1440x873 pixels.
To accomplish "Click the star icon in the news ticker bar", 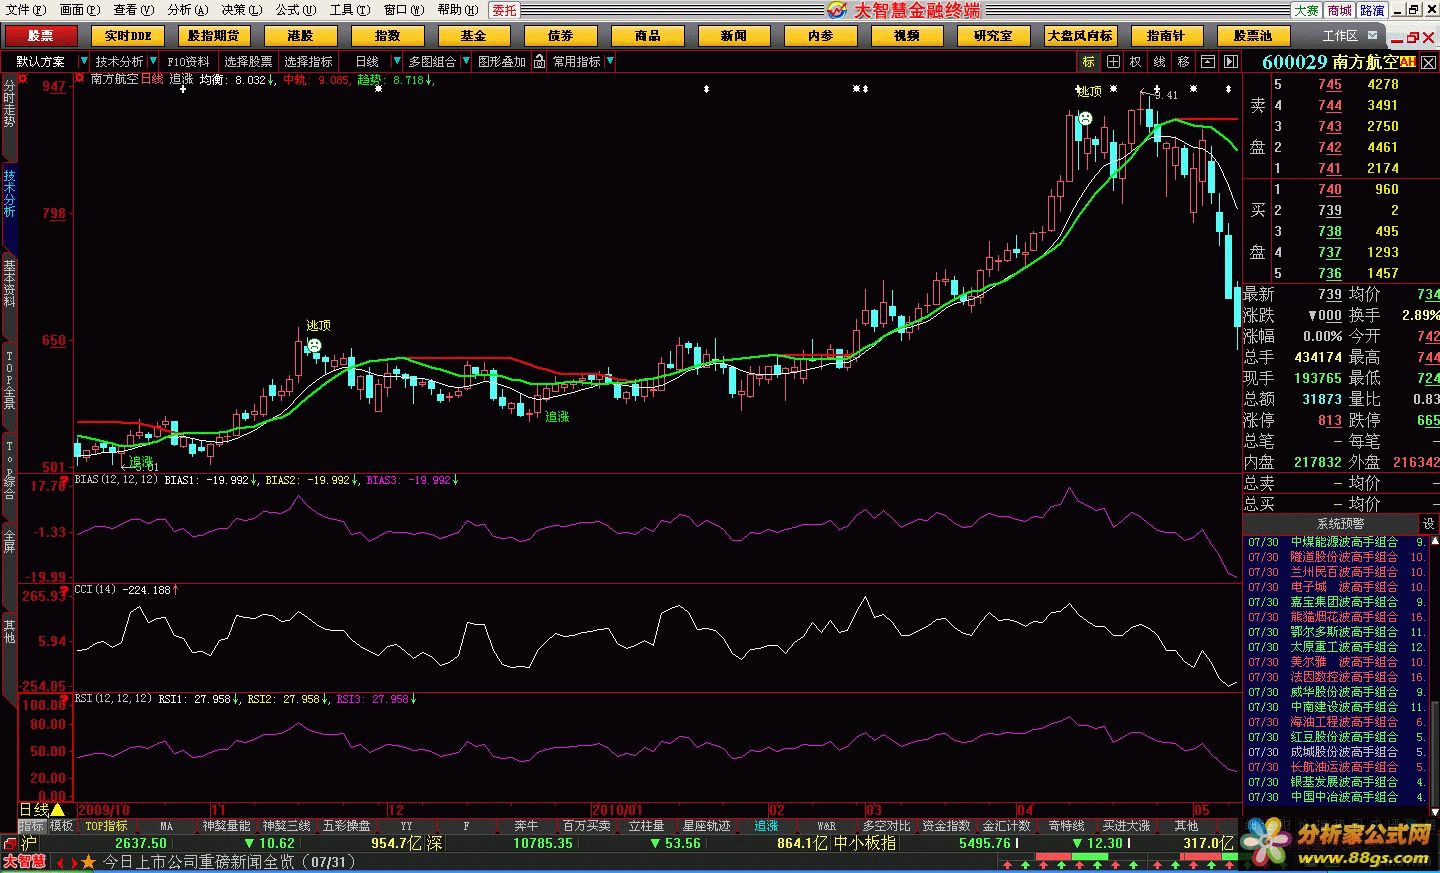I will point(89,862).
